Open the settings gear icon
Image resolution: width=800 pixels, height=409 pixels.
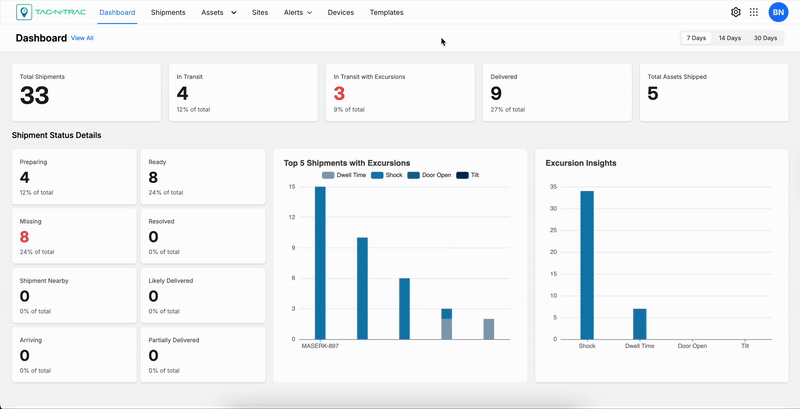click(735, 12)
